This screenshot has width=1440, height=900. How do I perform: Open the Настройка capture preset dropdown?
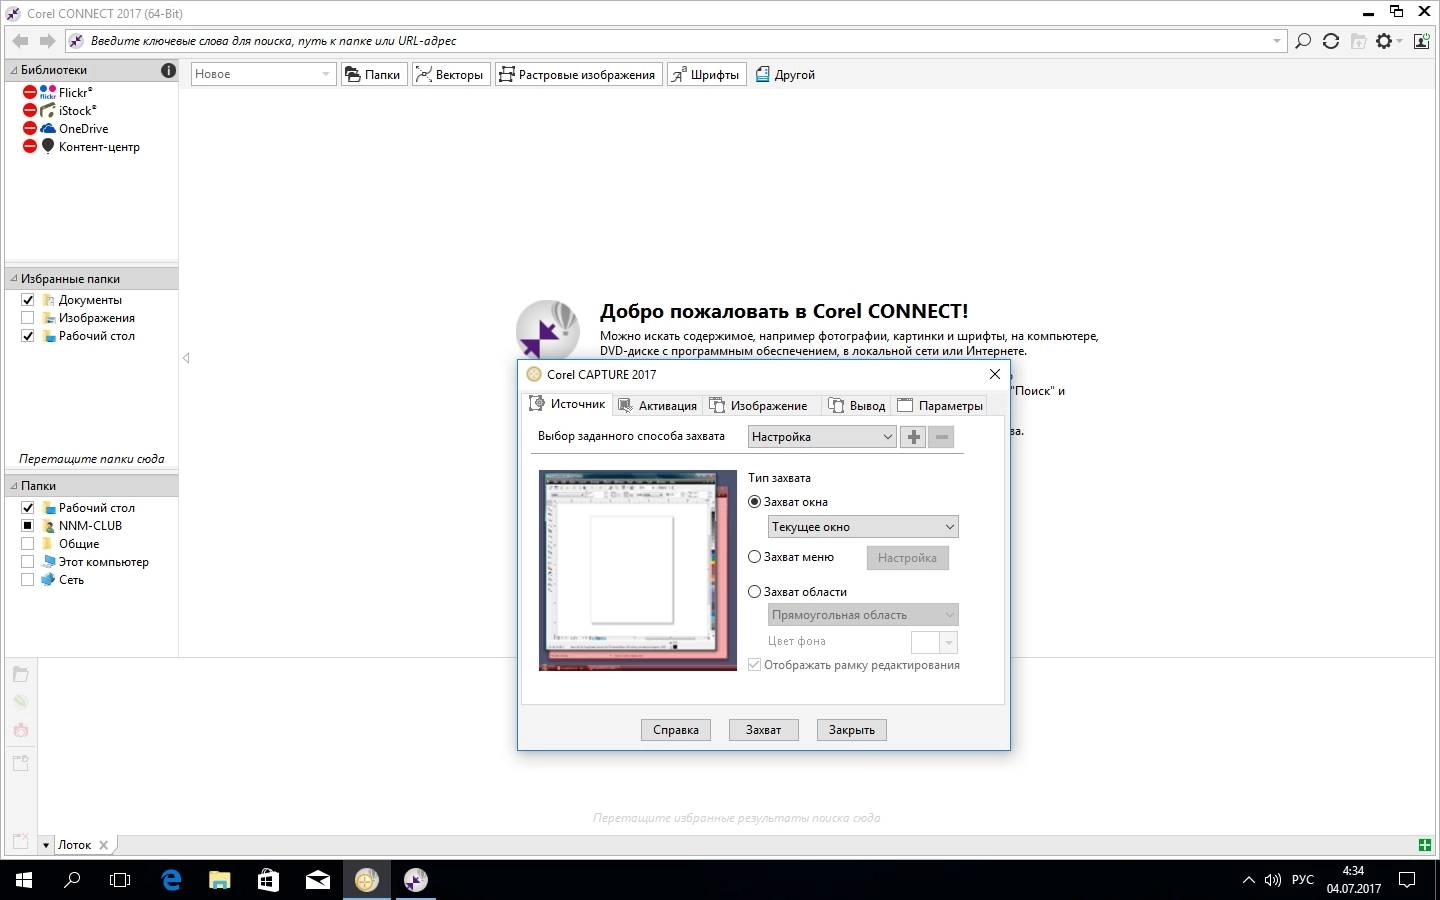point(822,437)
